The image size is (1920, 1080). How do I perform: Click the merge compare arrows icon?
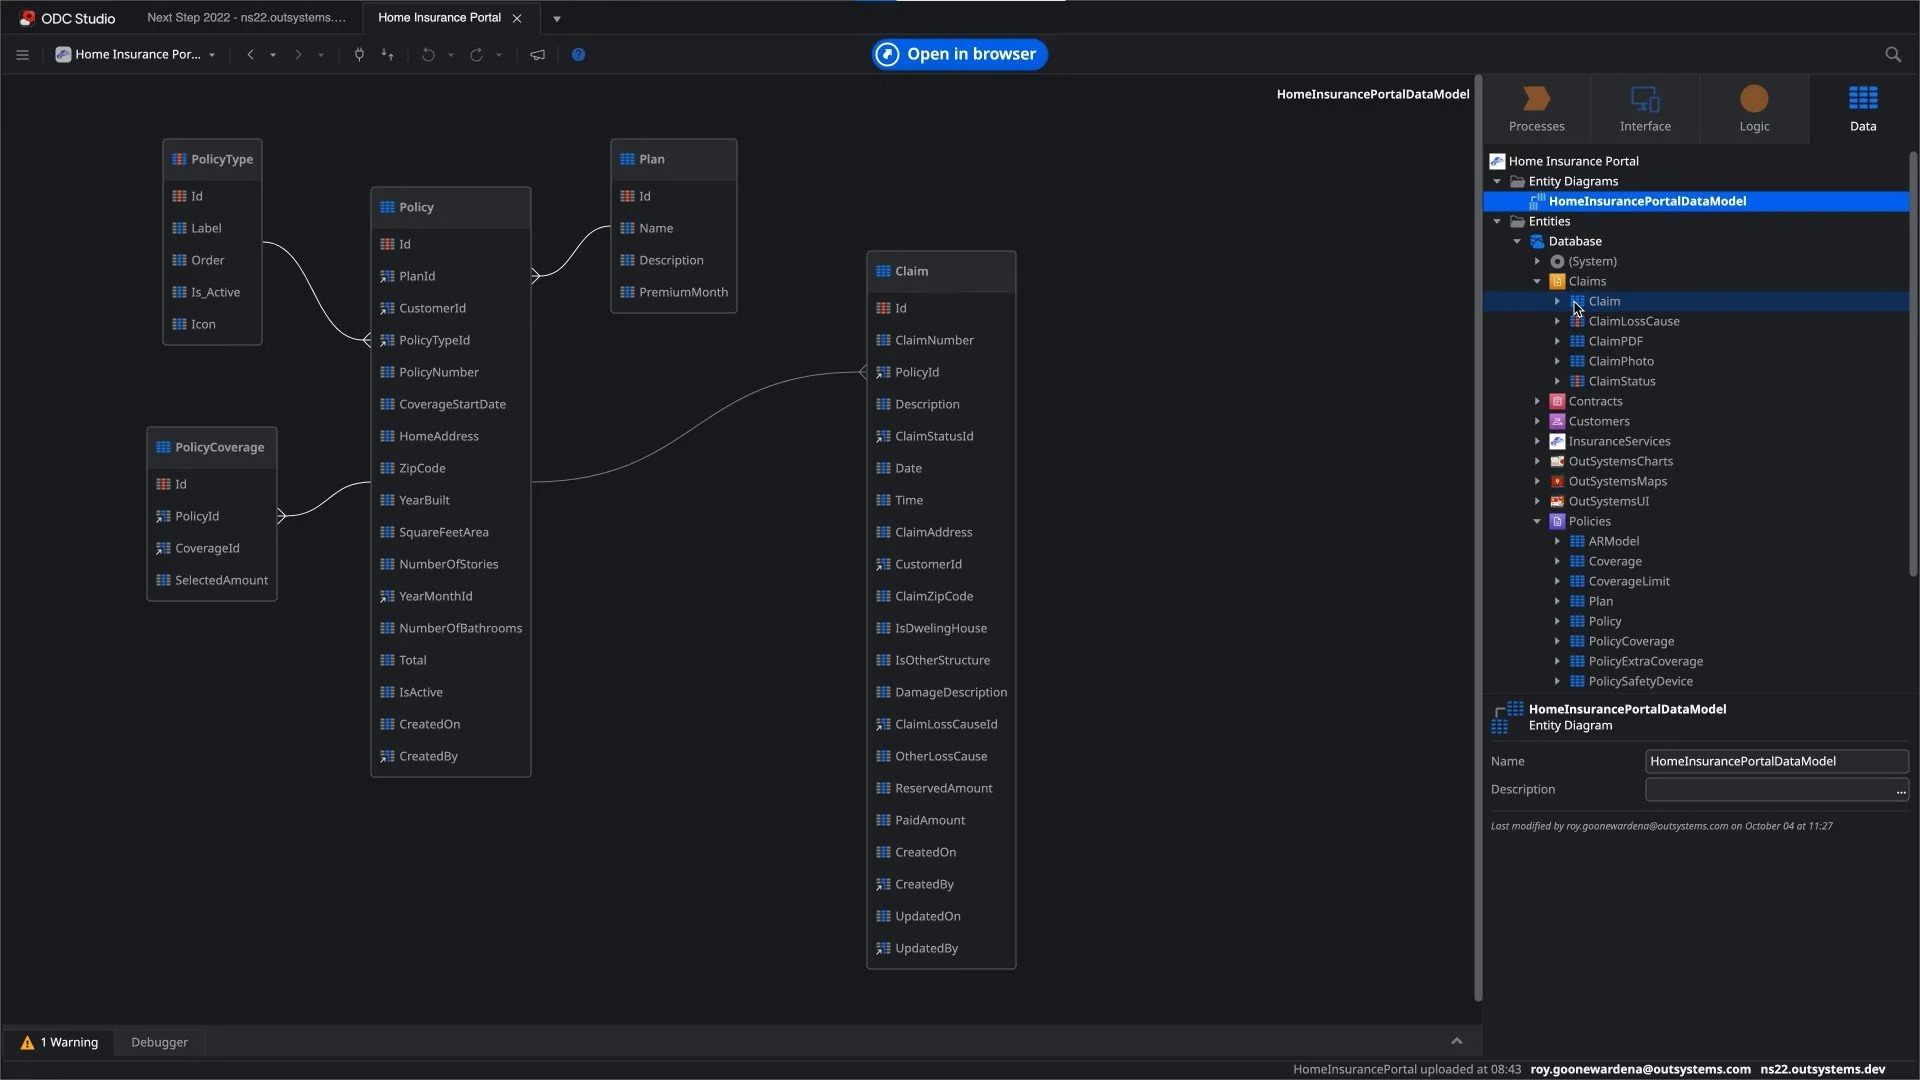(x=387, y=55)
